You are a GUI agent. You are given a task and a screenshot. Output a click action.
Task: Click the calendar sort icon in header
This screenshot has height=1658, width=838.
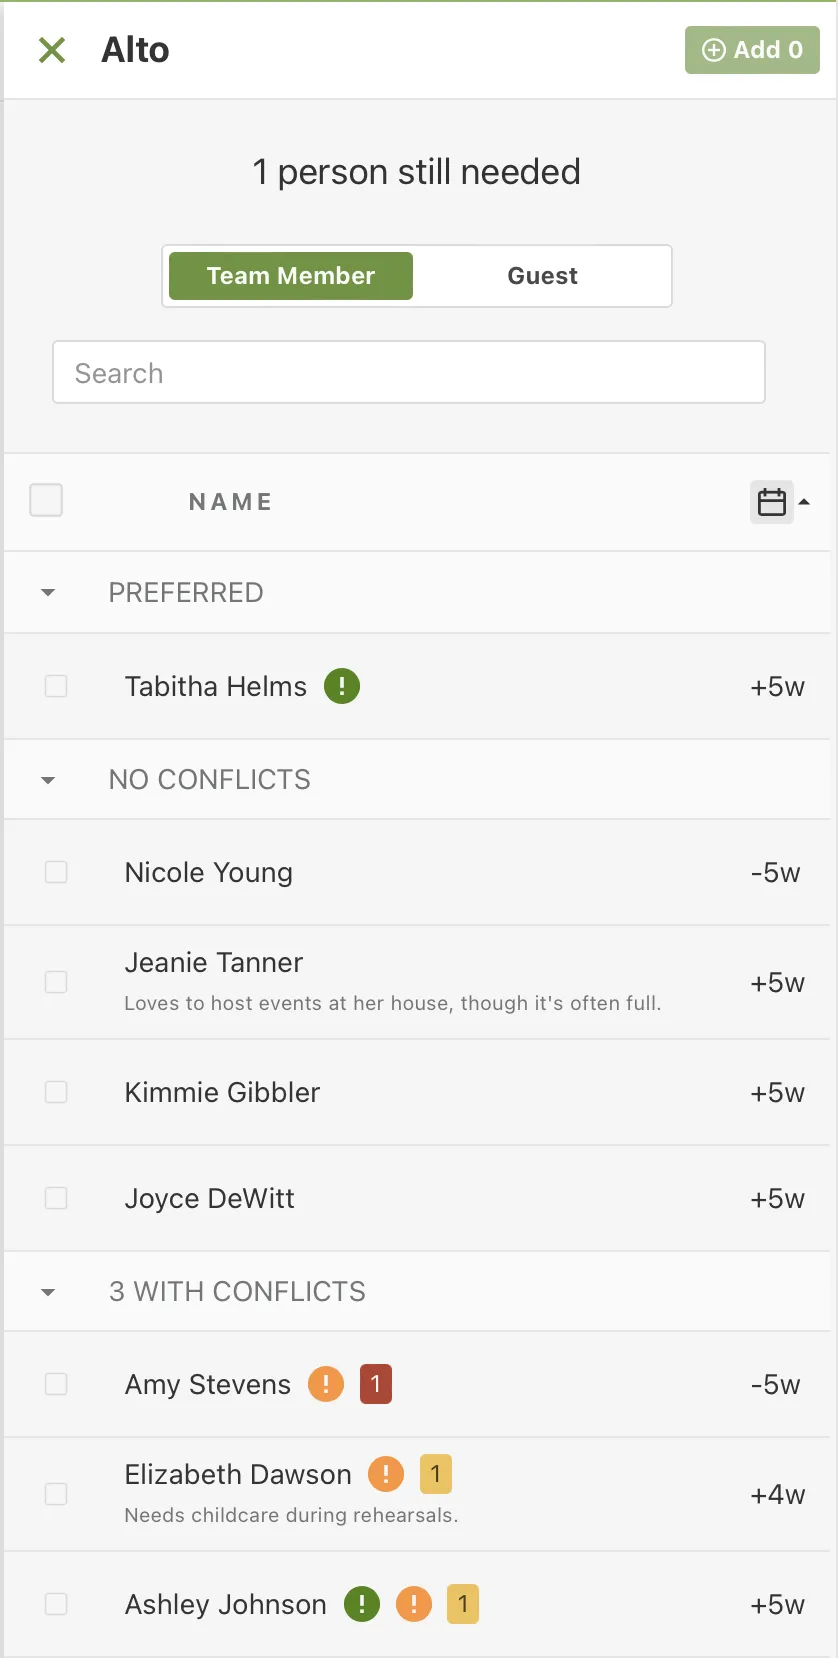771,501
